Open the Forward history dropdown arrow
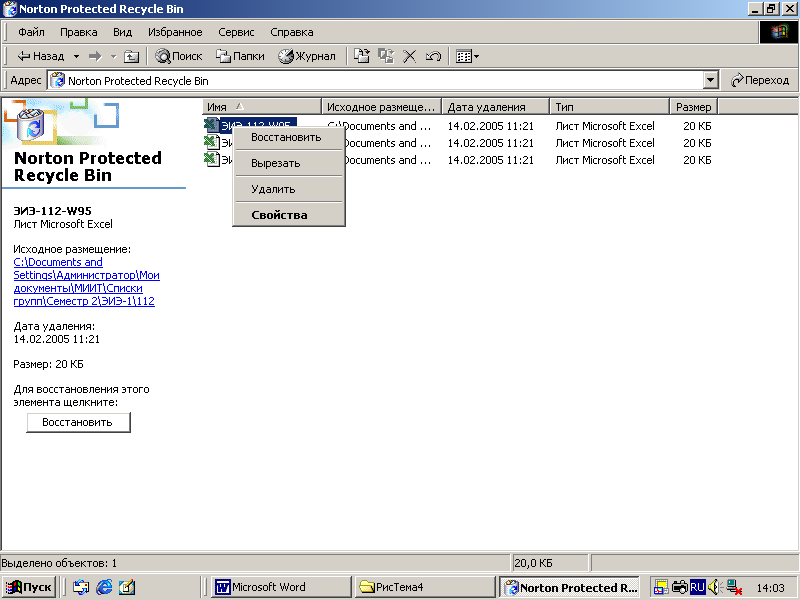 [113, 56]
